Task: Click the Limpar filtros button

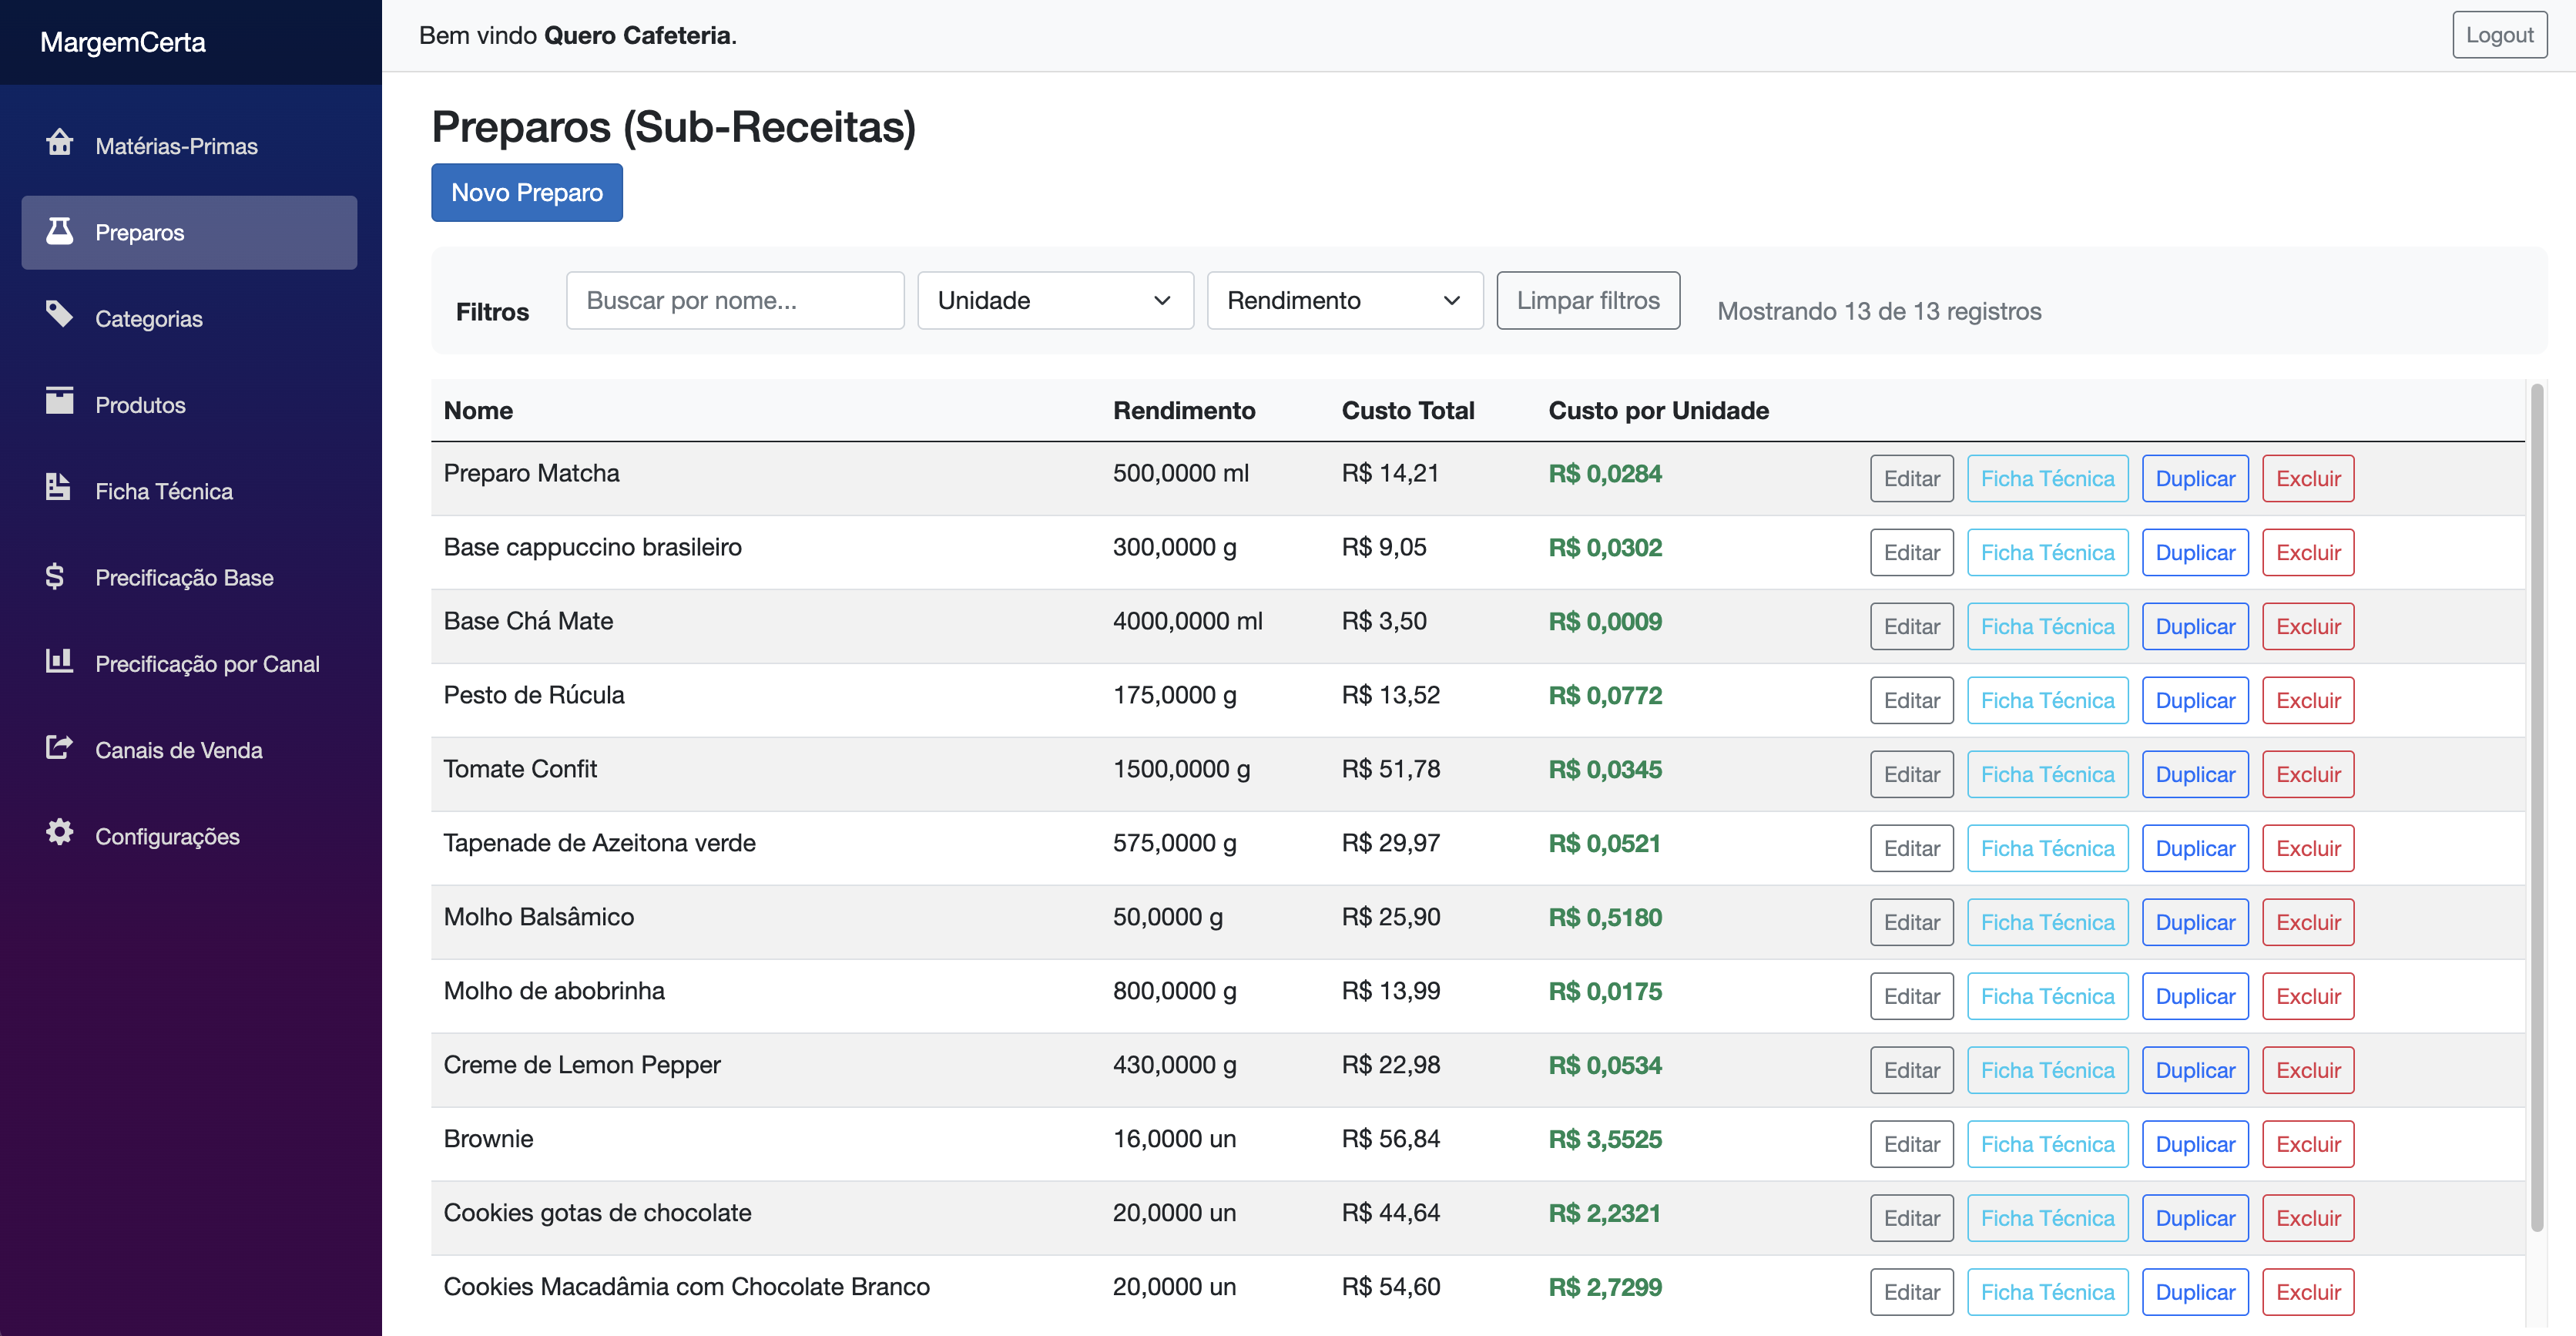Action: coord(1587,301)
